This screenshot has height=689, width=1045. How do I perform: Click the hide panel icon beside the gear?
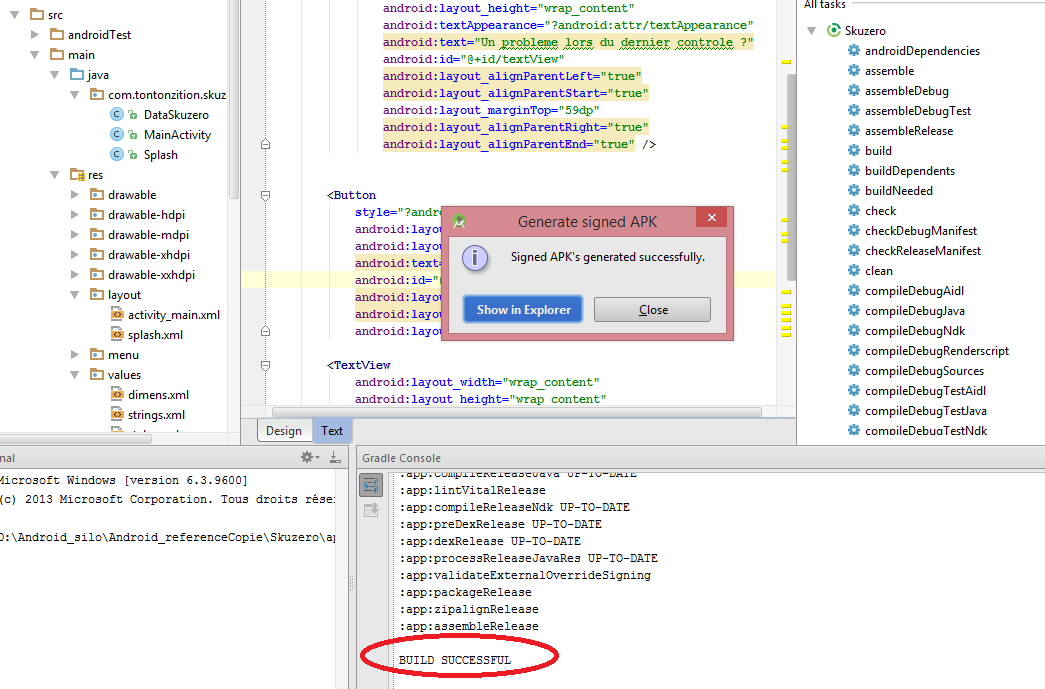(x=335, y=457)
